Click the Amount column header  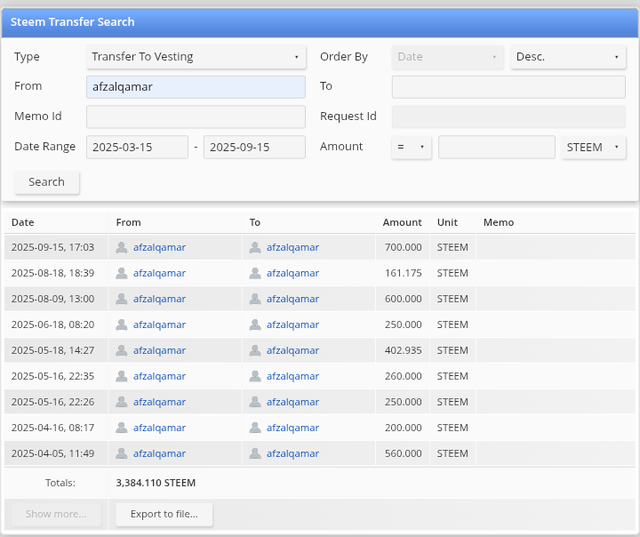402,222
